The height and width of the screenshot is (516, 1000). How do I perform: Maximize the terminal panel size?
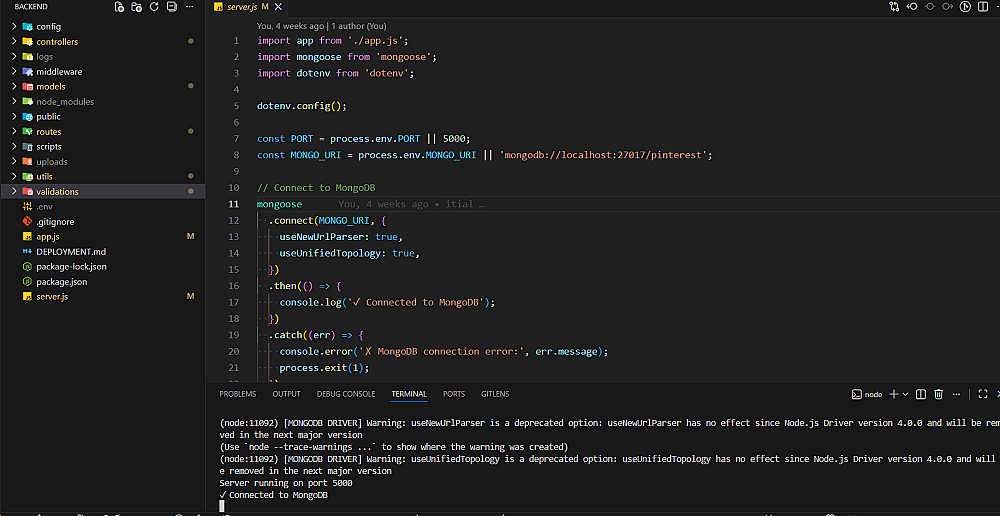point(983,394)
